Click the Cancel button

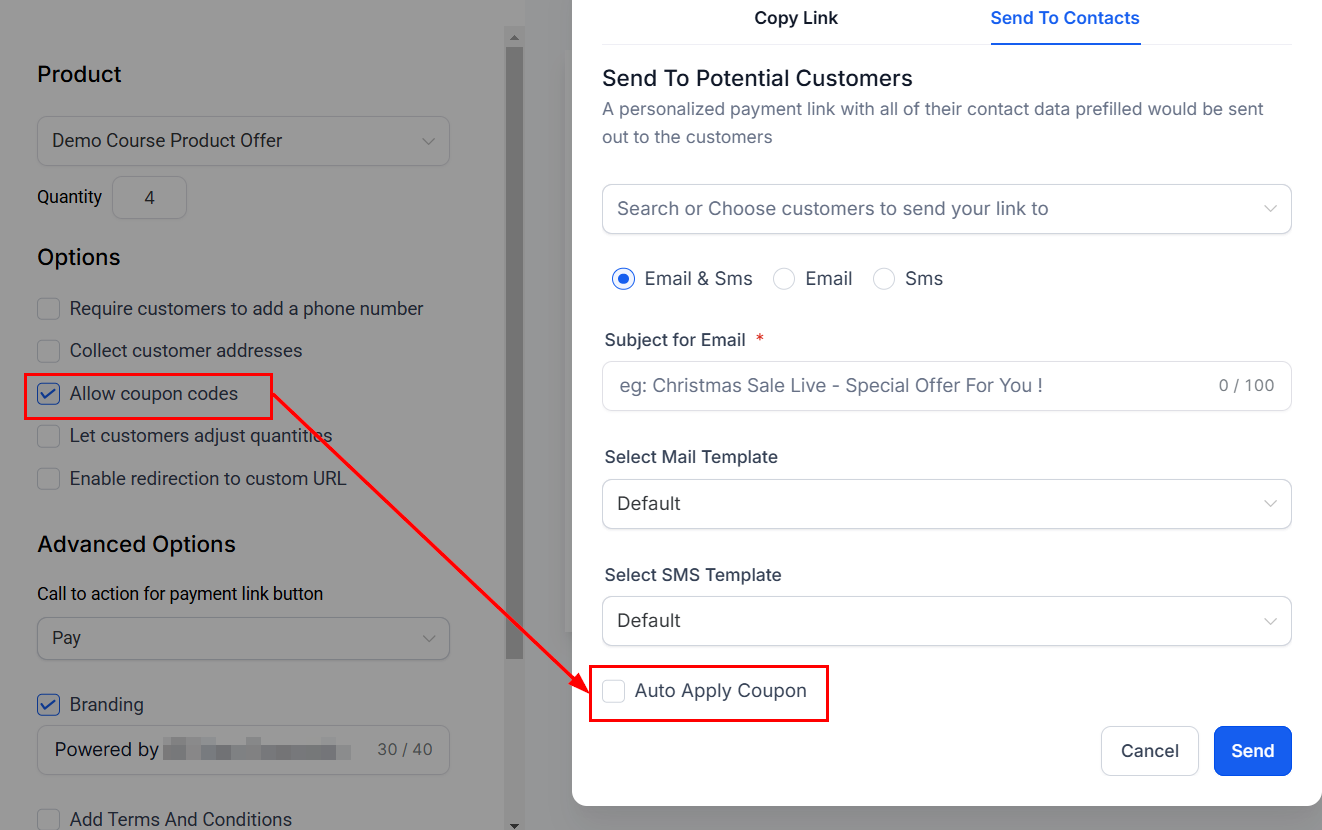[x=1149, y=751]
